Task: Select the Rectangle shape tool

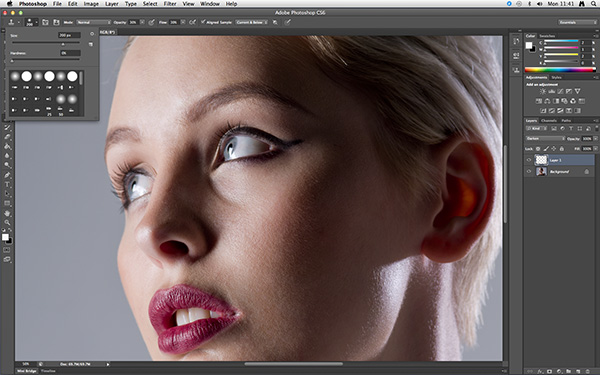Action: point(7,203)
